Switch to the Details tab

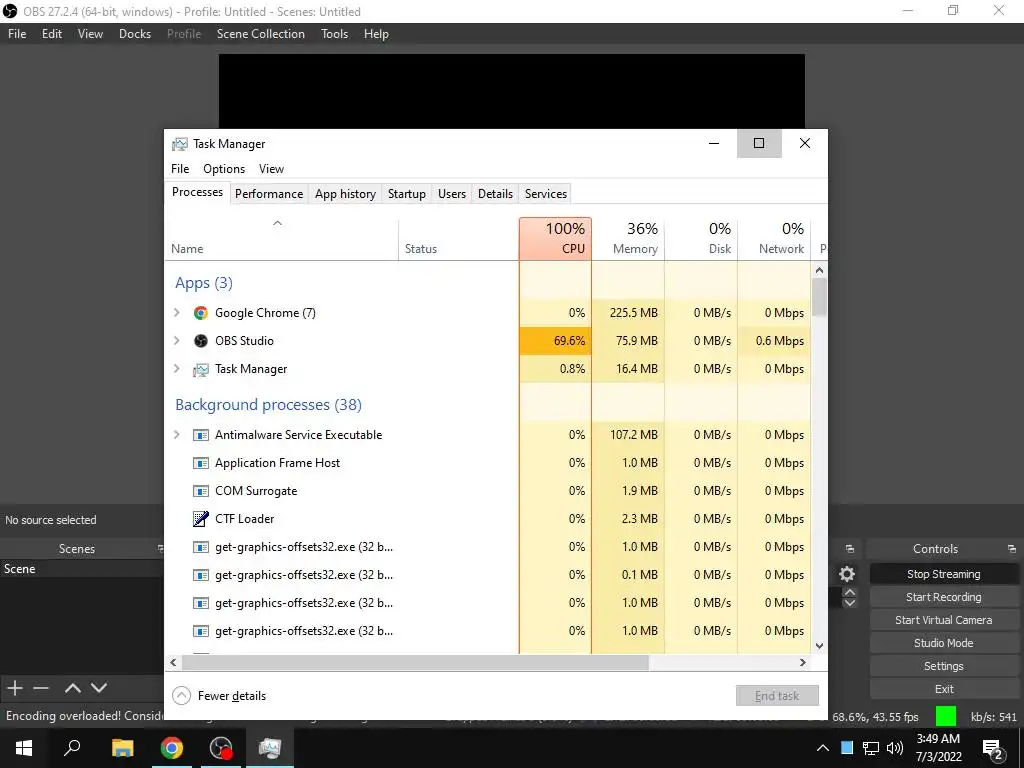pos(495,194)
